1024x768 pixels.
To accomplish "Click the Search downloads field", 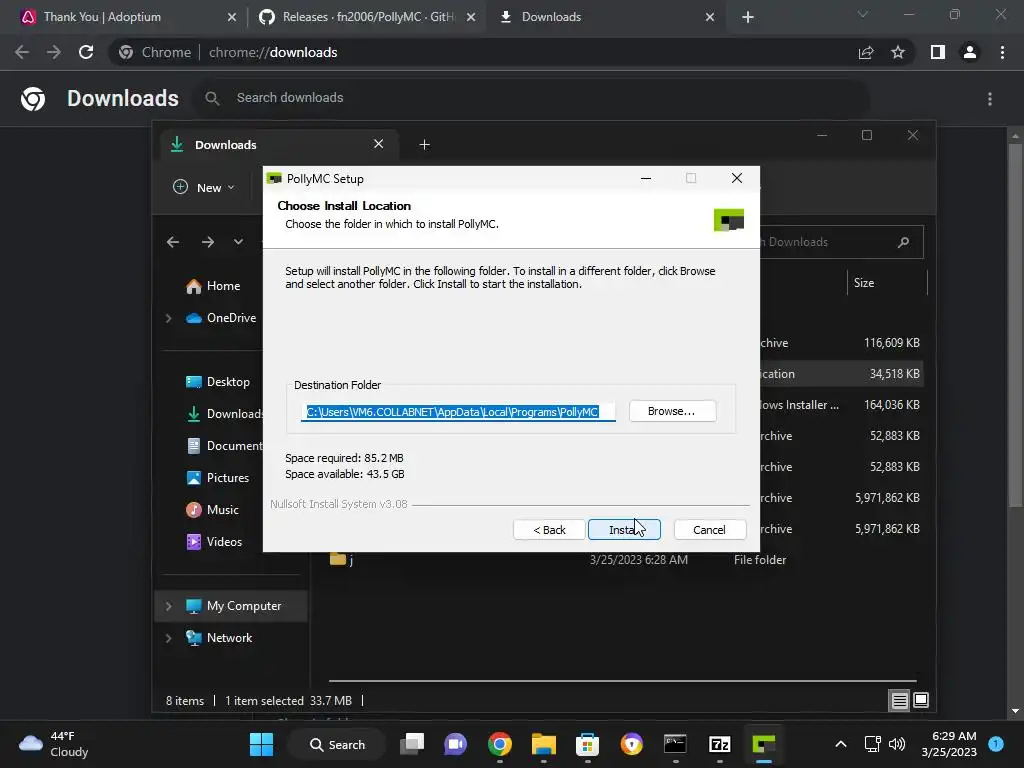I will 532,98.
